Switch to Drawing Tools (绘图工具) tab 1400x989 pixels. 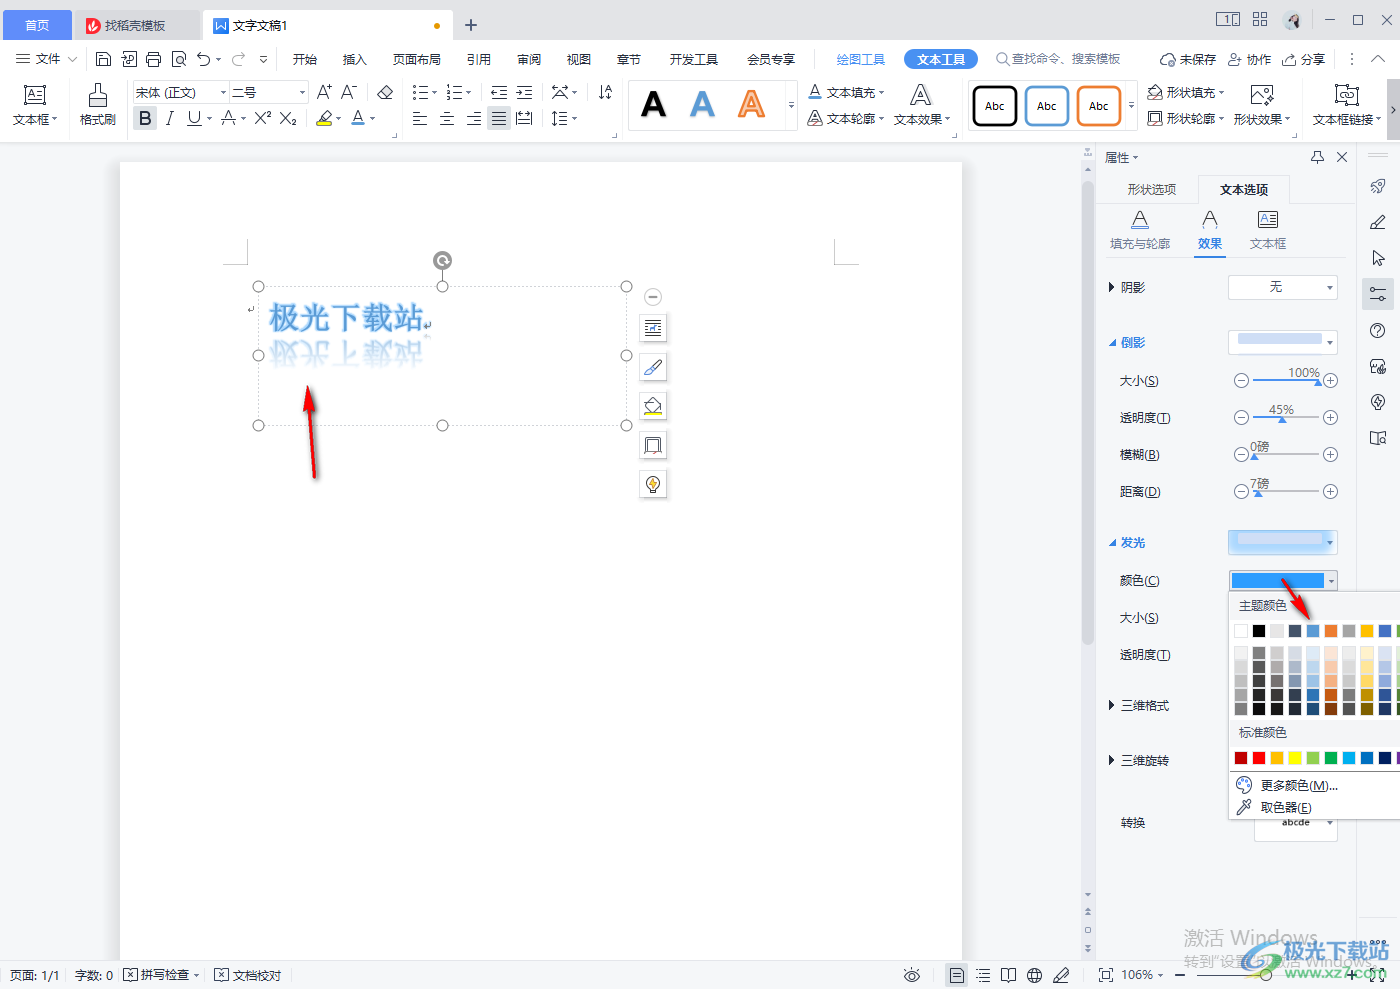(x=861, y=59)
